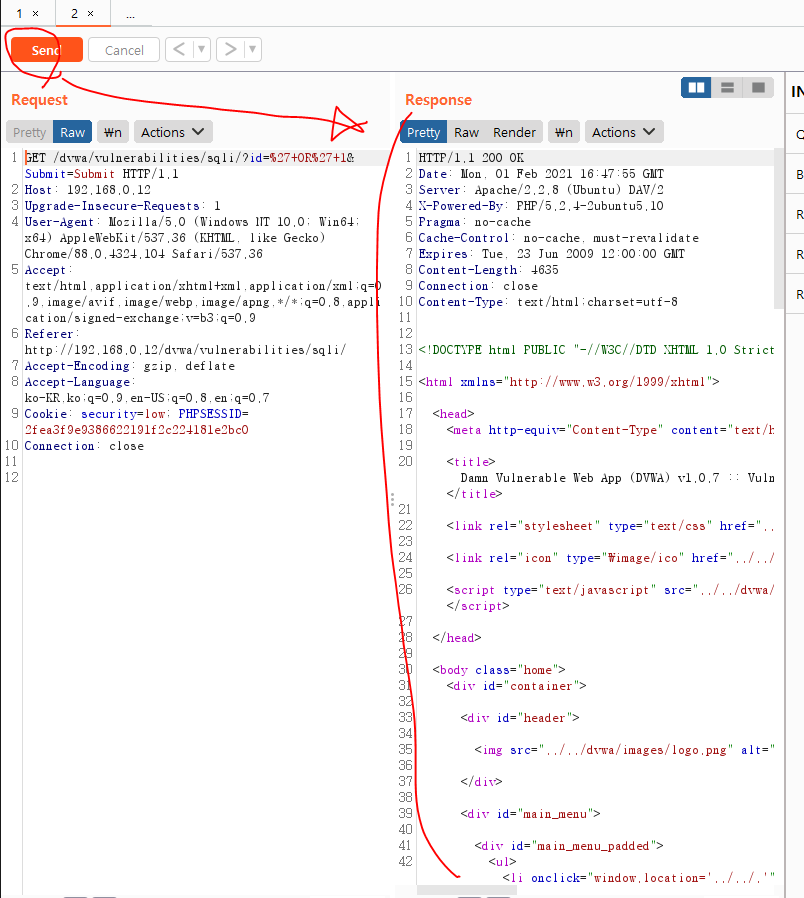Click the Request panel heading
This screenshot has width=804, height=898.
40,100
